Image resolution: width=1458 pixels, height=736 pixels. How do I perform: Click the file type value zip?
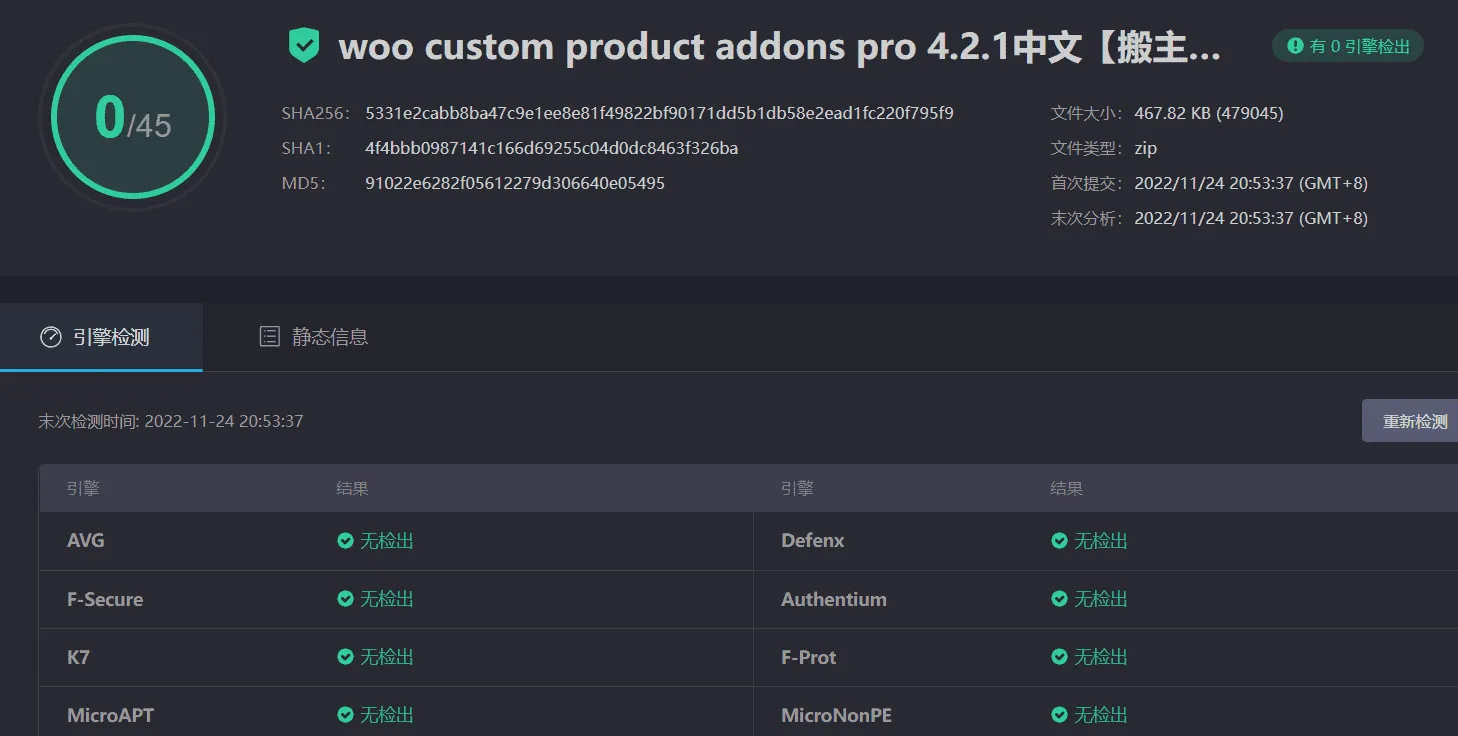click(1146, 148)
